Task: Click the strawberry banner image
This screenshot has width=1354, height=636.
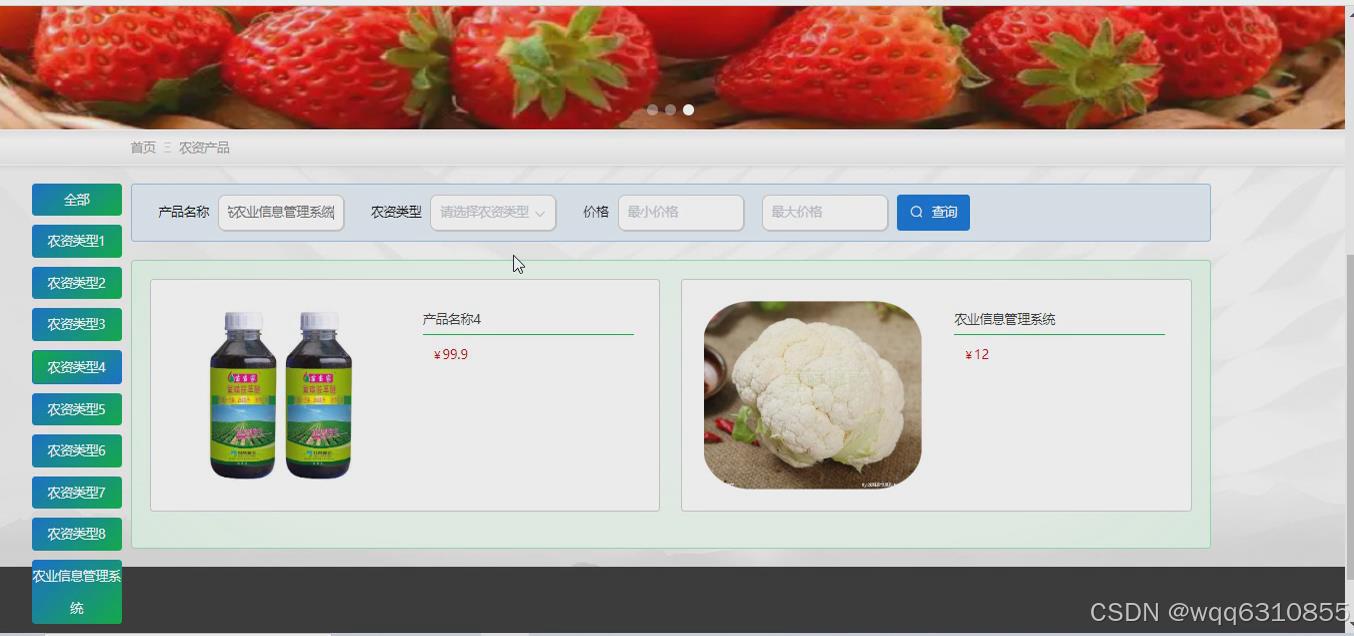Action: pyautogui.click(x=672, y=67)
